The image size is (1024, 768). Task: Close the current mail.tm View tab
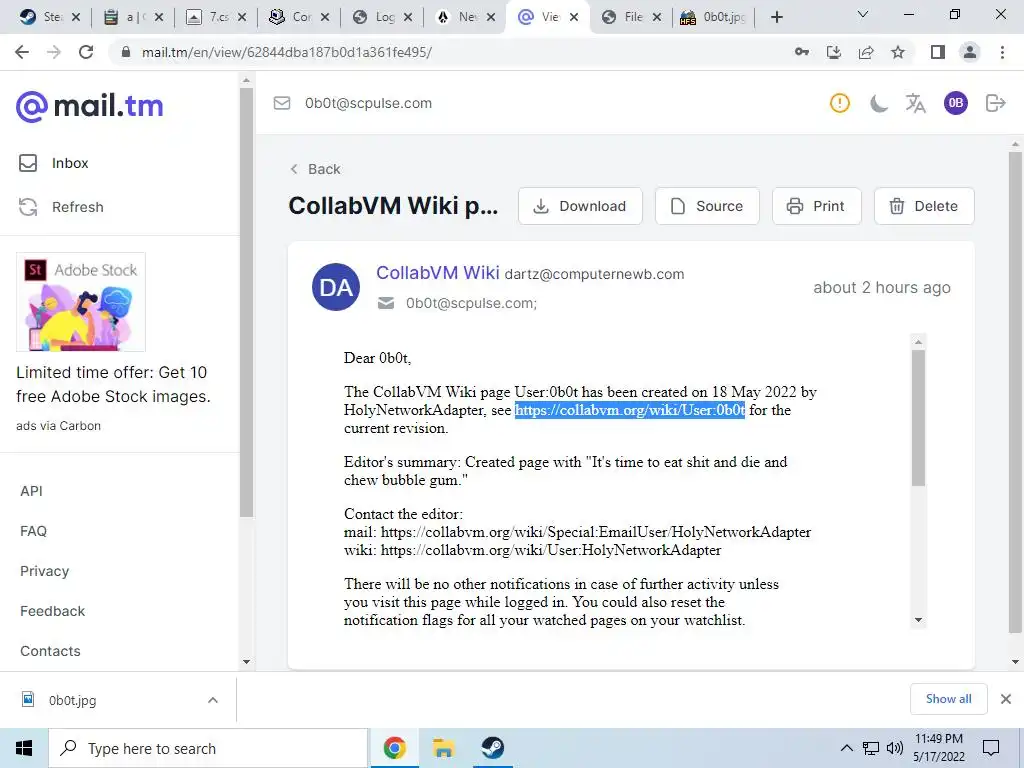coord(574,17)
